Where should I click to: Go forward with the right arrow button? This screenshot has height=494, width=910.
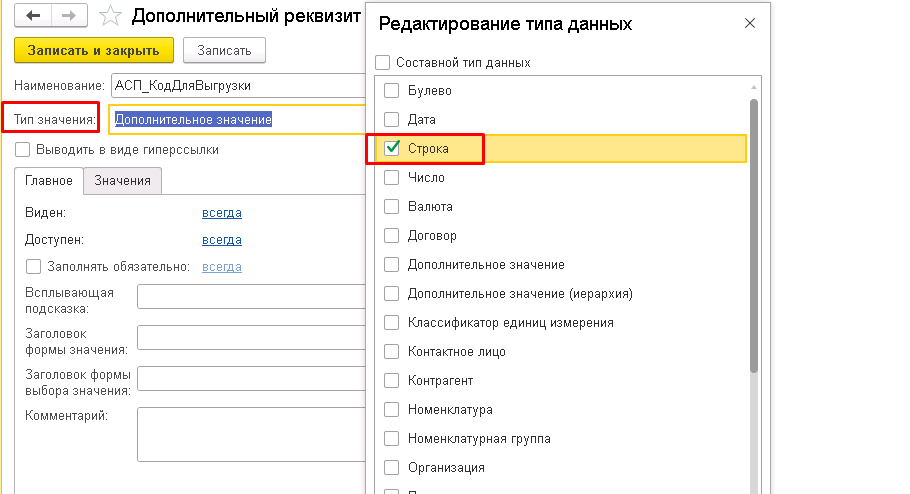click(x=69, y=16)
